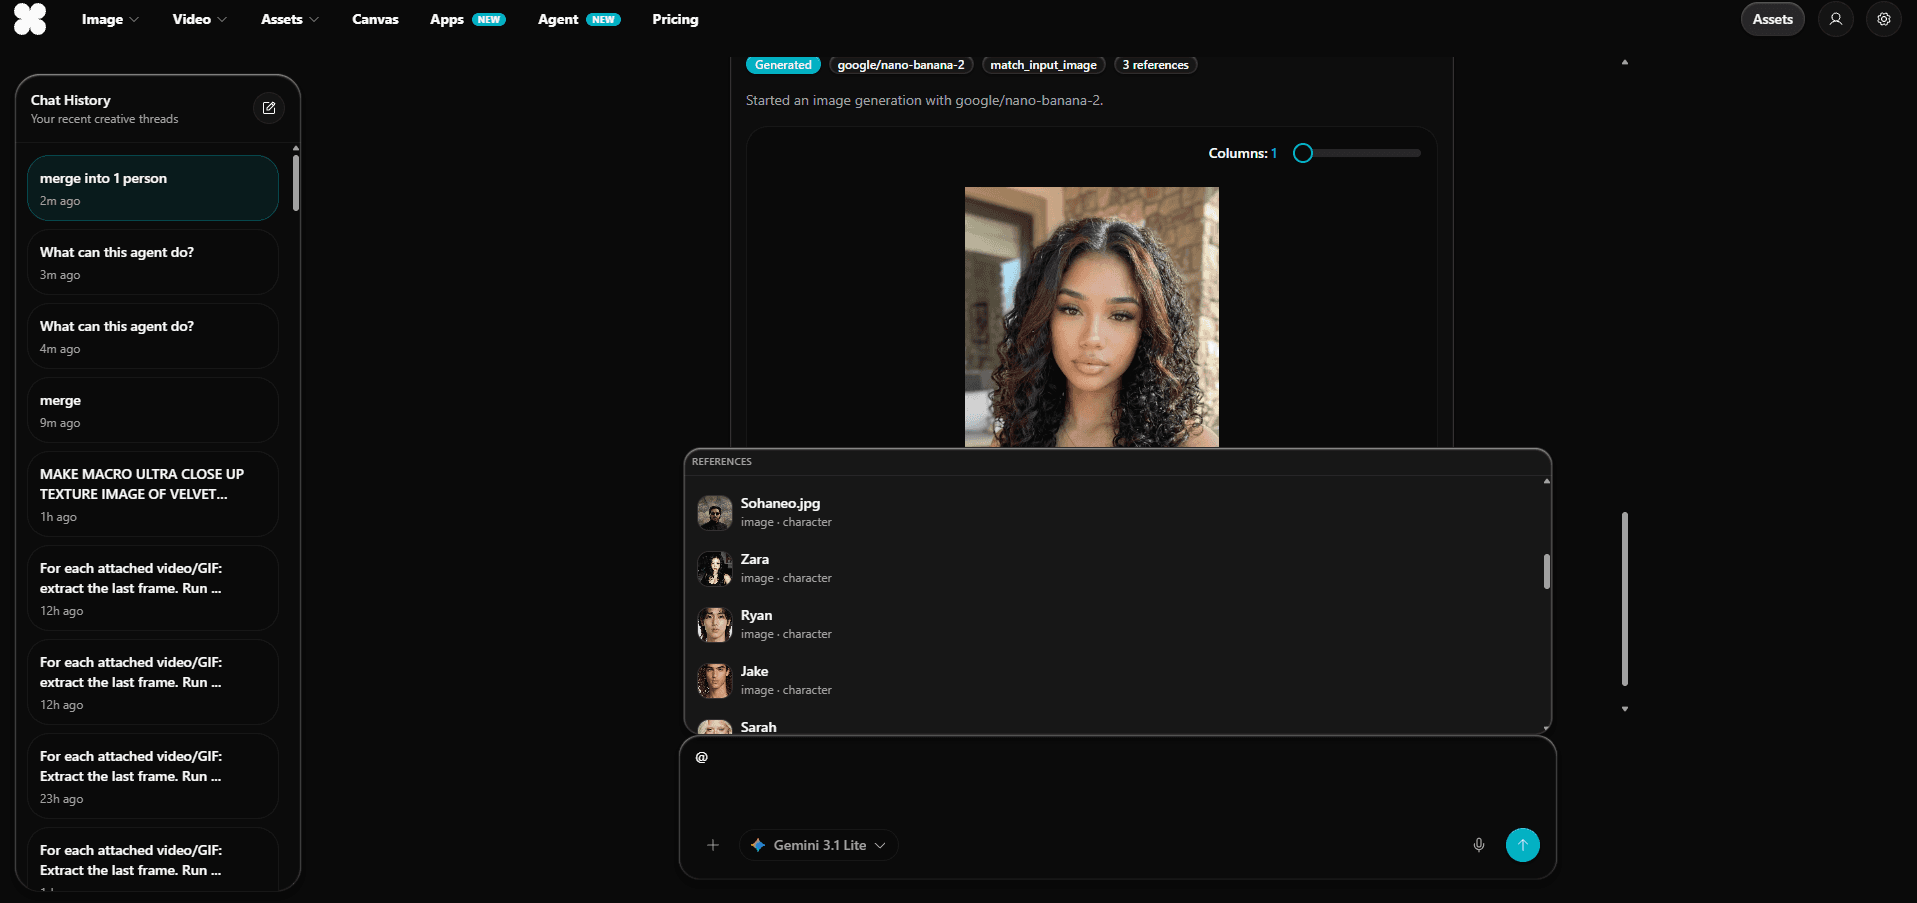Open the Assets dropdown in navigation bar

288,19
